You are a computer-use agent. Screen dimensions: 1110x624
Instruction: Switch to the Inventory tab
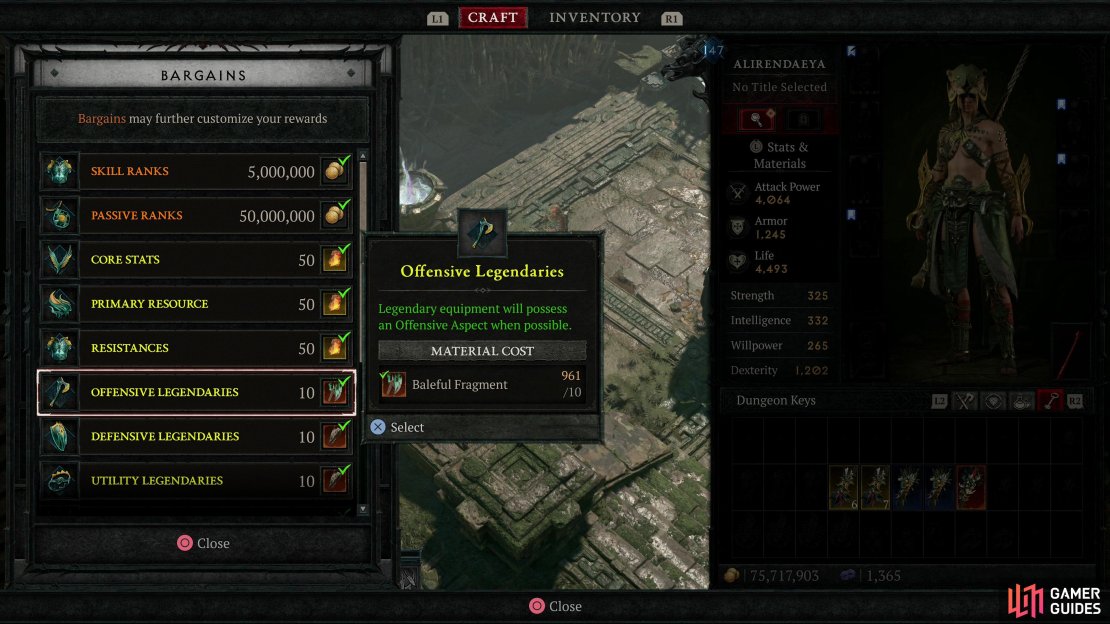pyautogui.click(x=595, y=18)
